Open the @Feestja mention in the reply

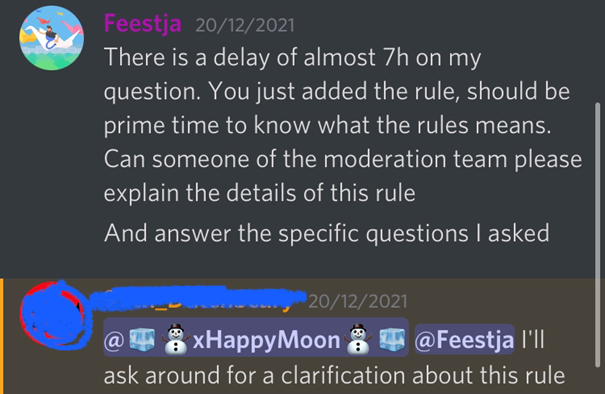[464, 340]
